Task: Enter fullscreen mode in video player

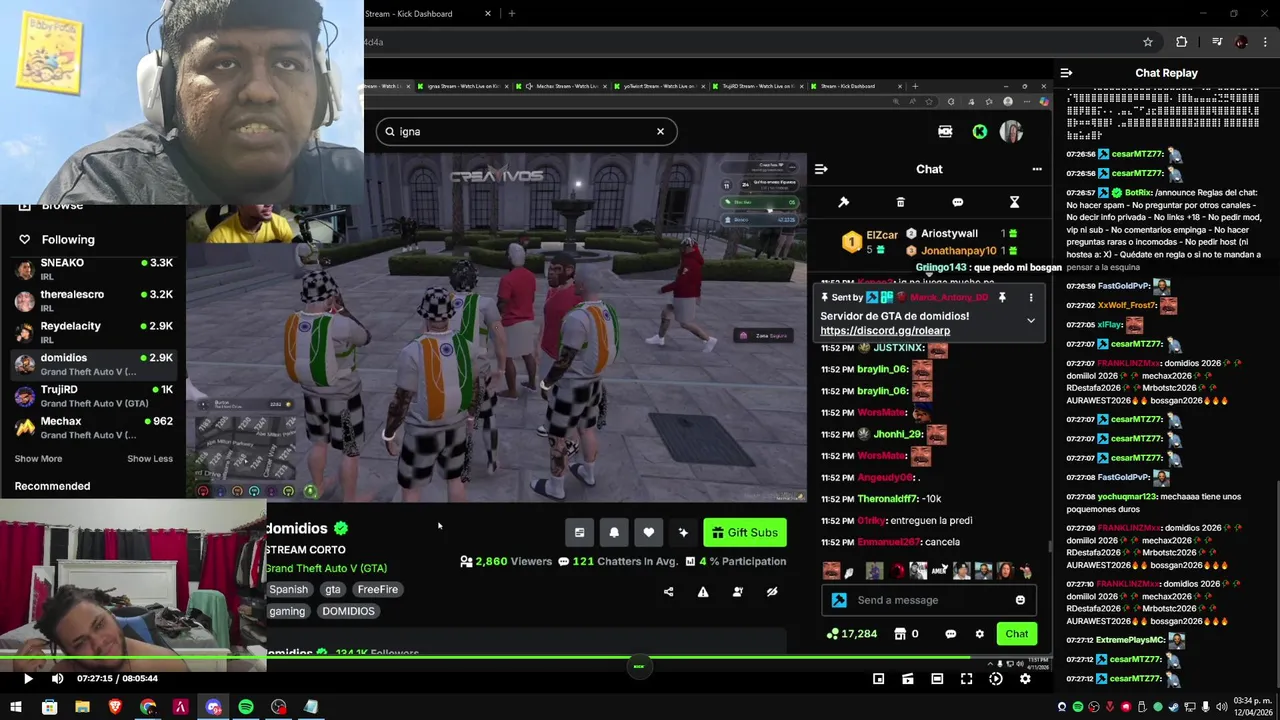Action: 966,679
